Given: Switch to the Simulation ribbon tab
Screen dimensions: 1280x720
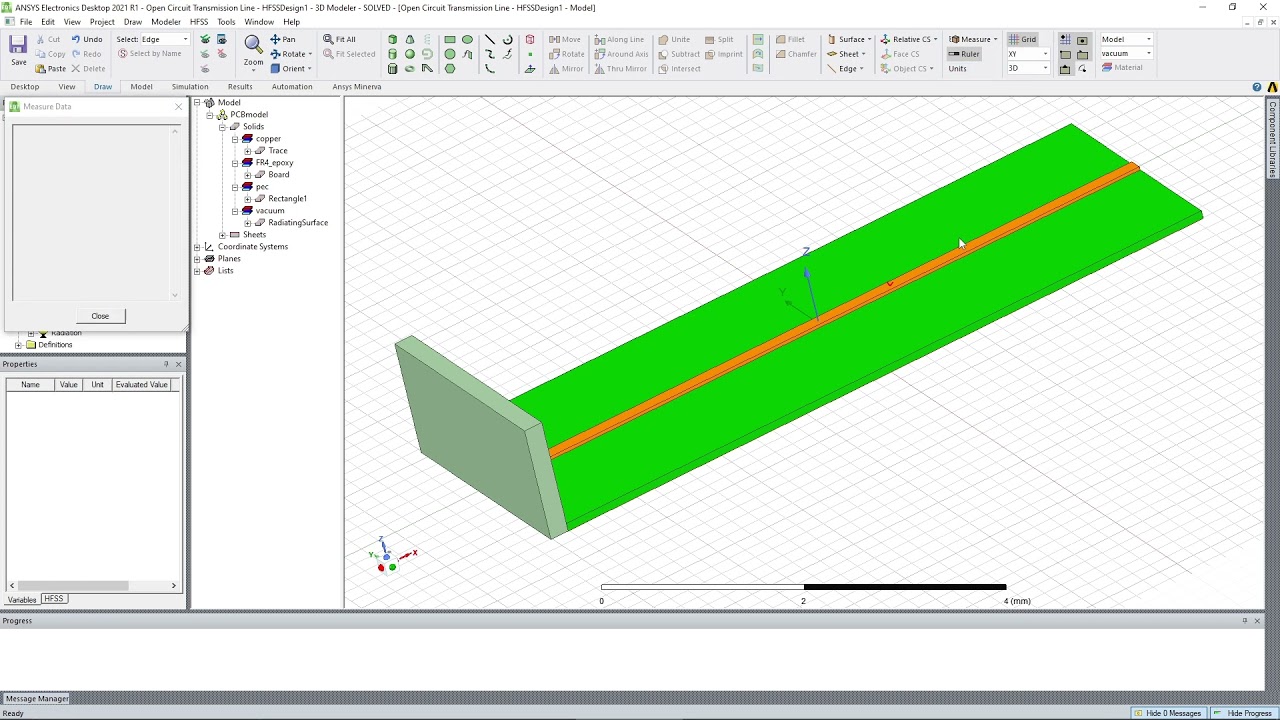Looking at the screenshot, I should pyautogui.click(x=190, y=87).
